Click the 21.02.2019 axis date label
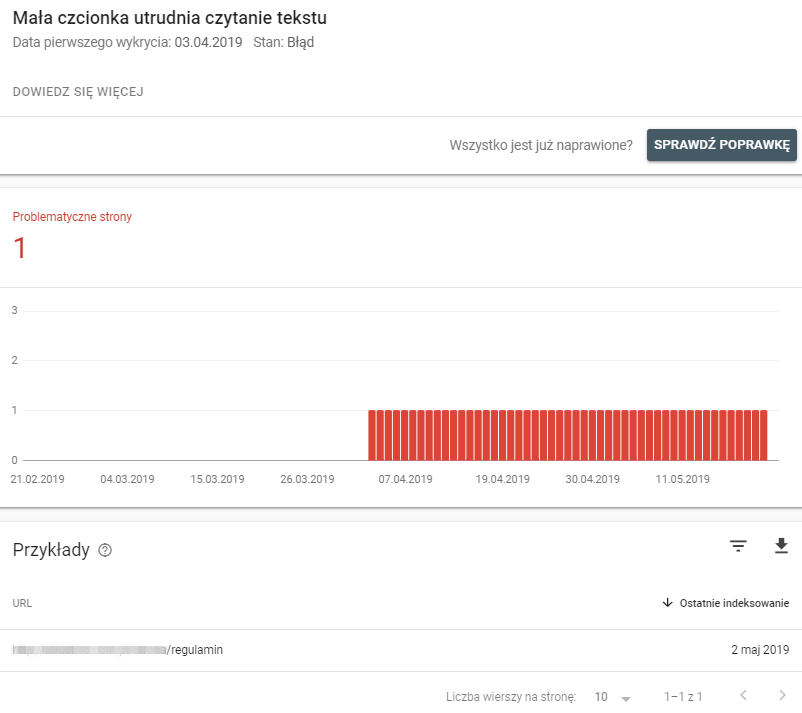 pos(37,479)
